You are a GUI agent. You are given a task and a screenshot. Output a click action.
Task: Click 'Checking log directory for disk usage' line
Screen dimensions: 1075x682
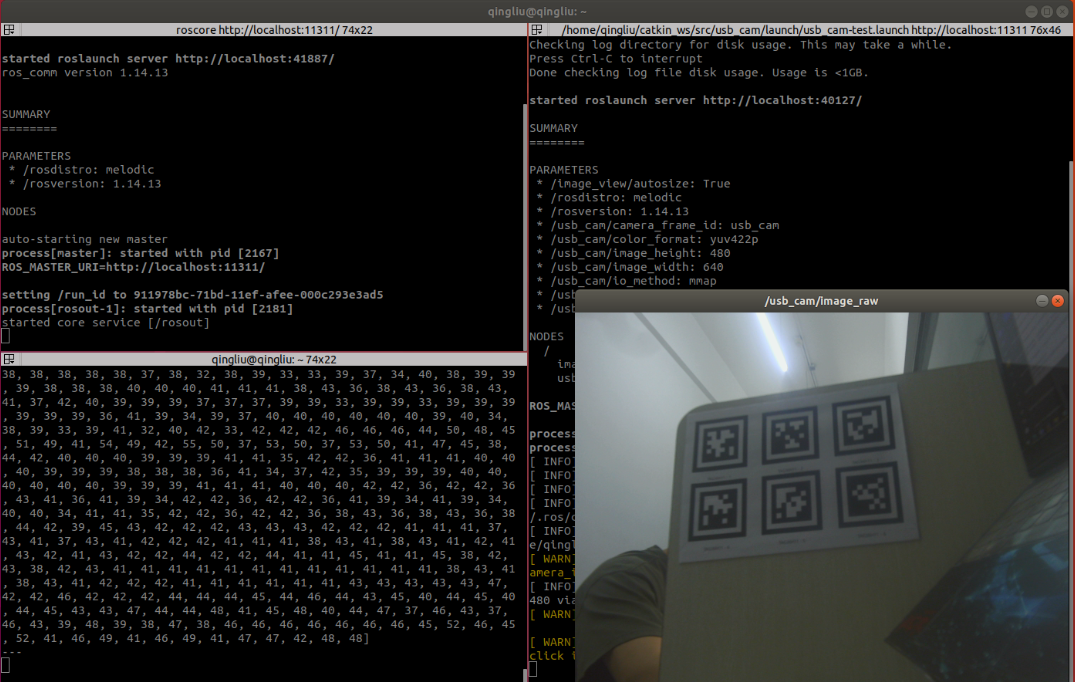tap(740, 45)
